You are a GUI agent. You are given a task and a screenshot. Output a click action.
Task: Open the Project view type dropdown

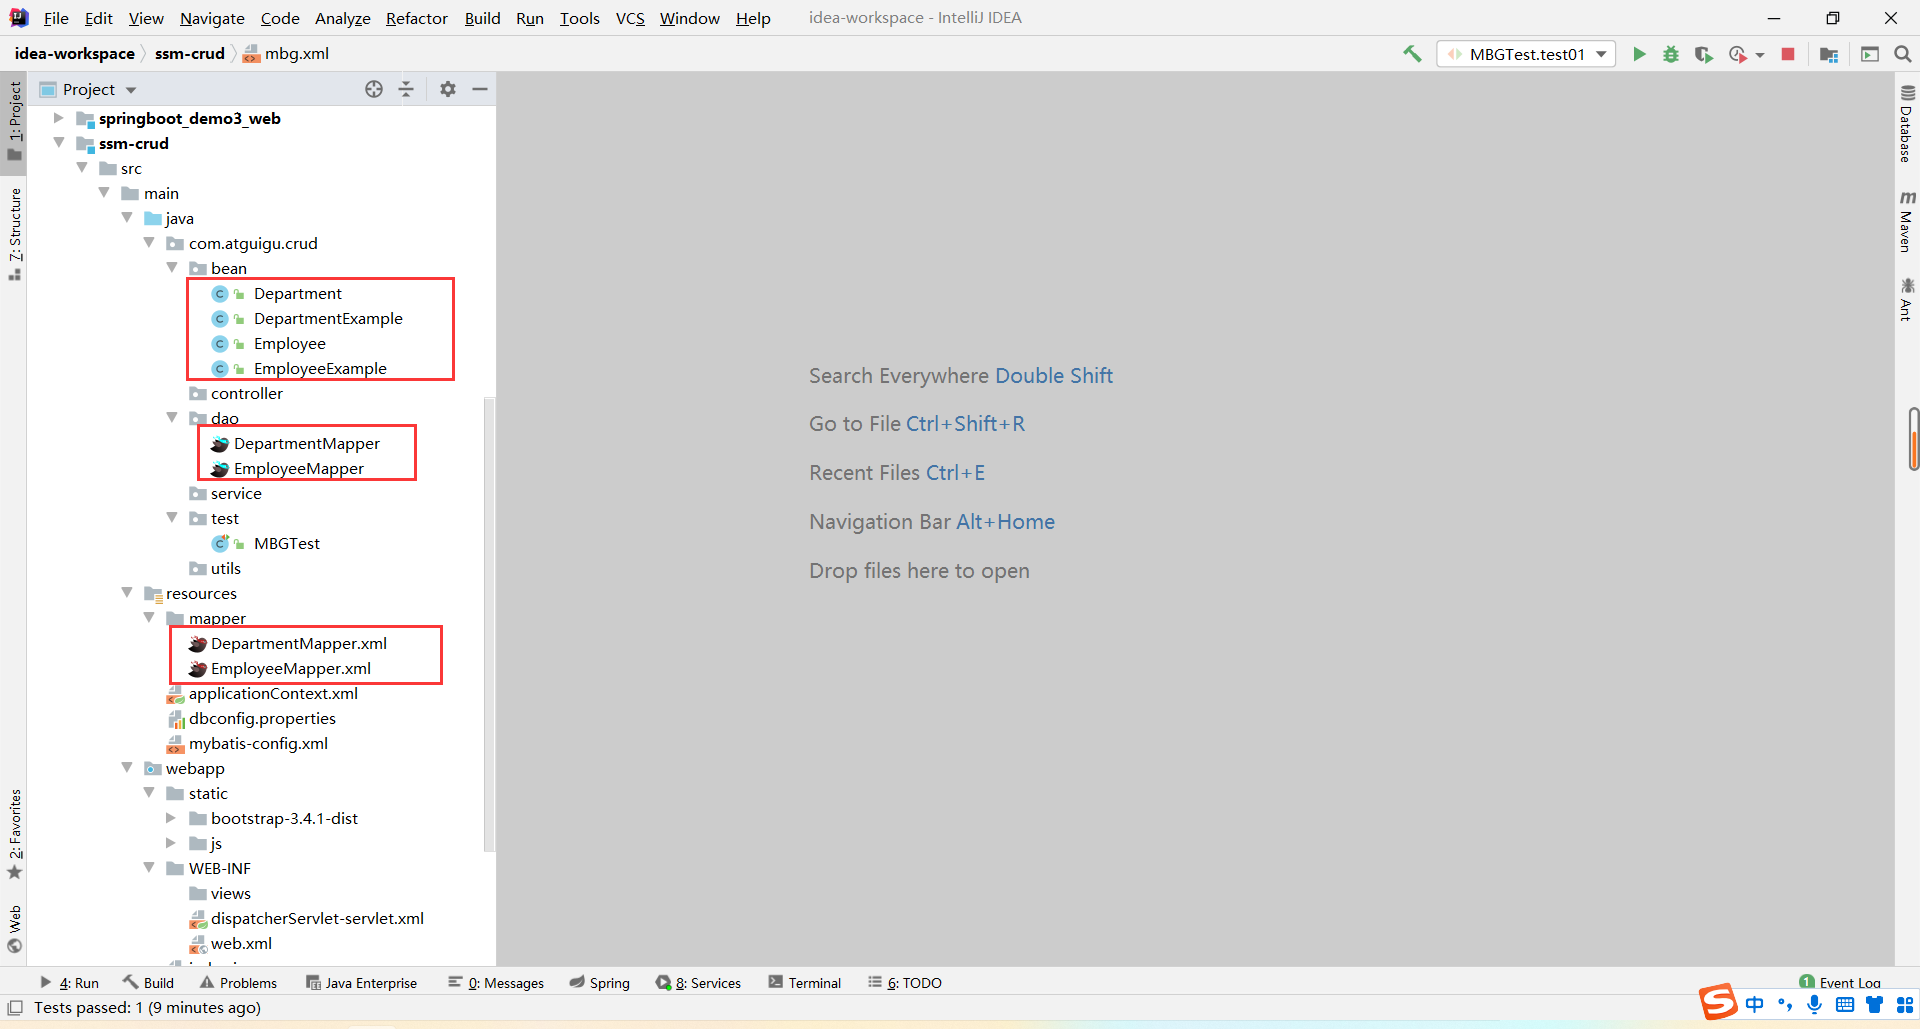130,90
